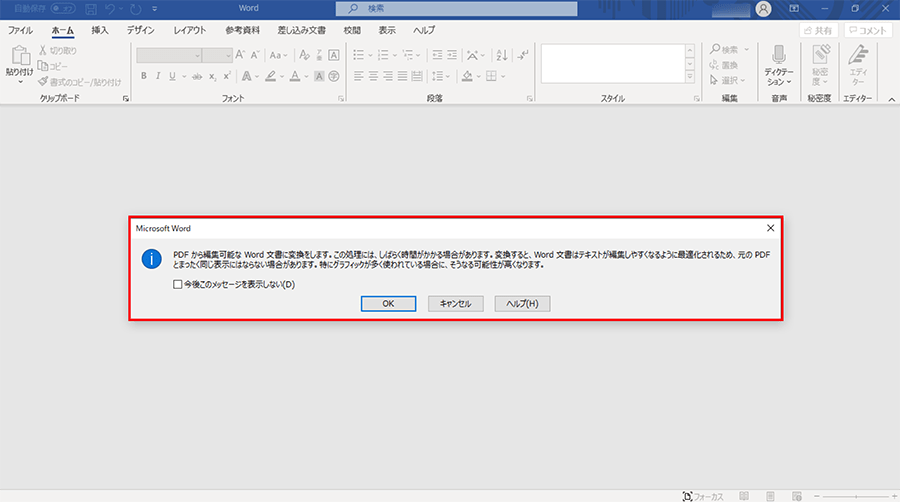The height and width of the screenshot is (502, 900).
Task: Apply Underline formatting
Action: click(x=172, y=76)
